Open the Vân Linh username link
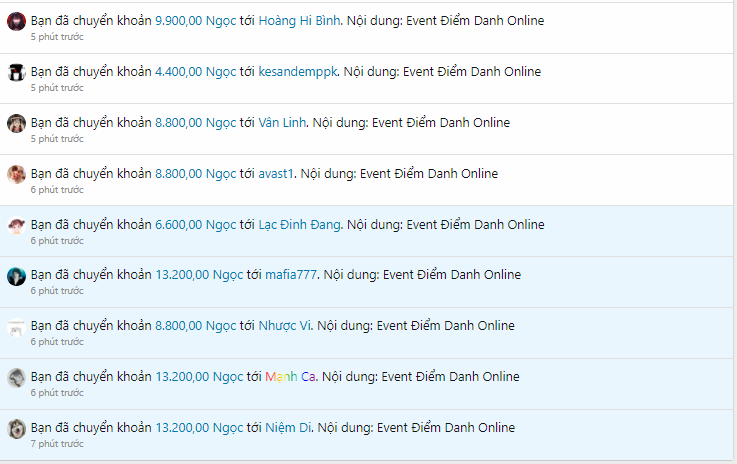This screenshot has height=464, width=737. click(281, 122)
